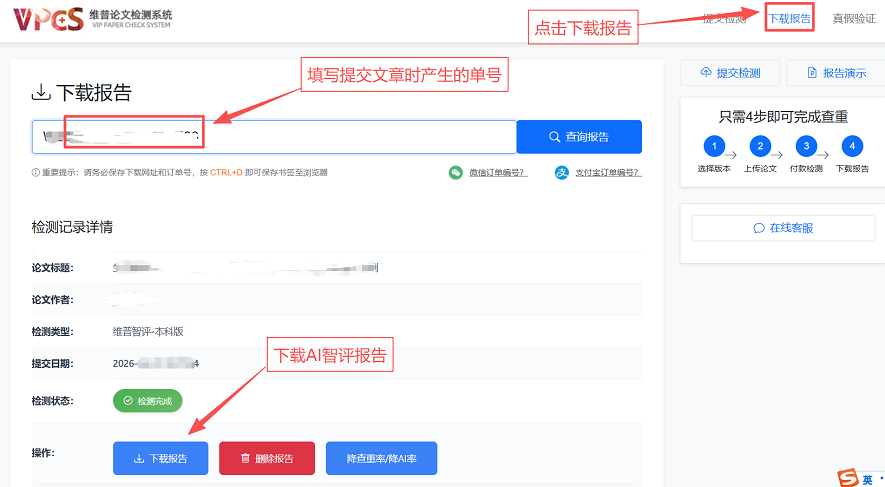Select step 4 下载报告 circle
The image size is (885, 487).
point(852,147)
